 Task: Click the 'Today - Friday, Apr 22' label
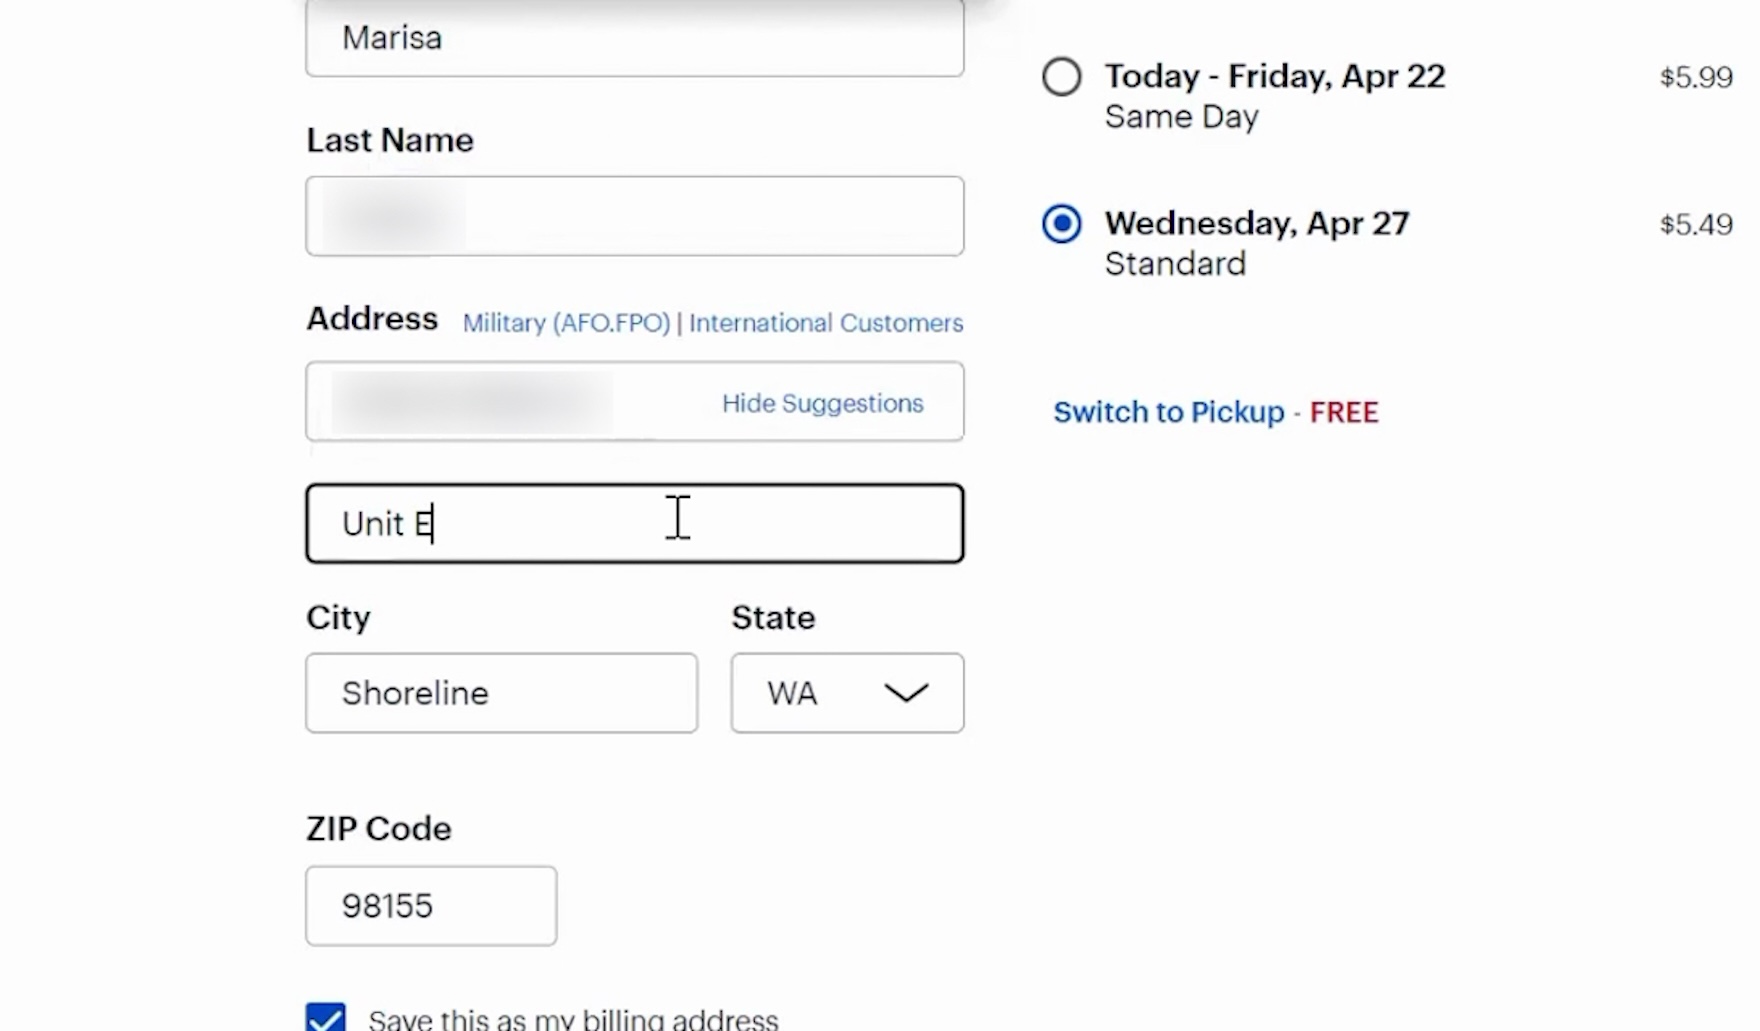click(x=1274, y=77)
